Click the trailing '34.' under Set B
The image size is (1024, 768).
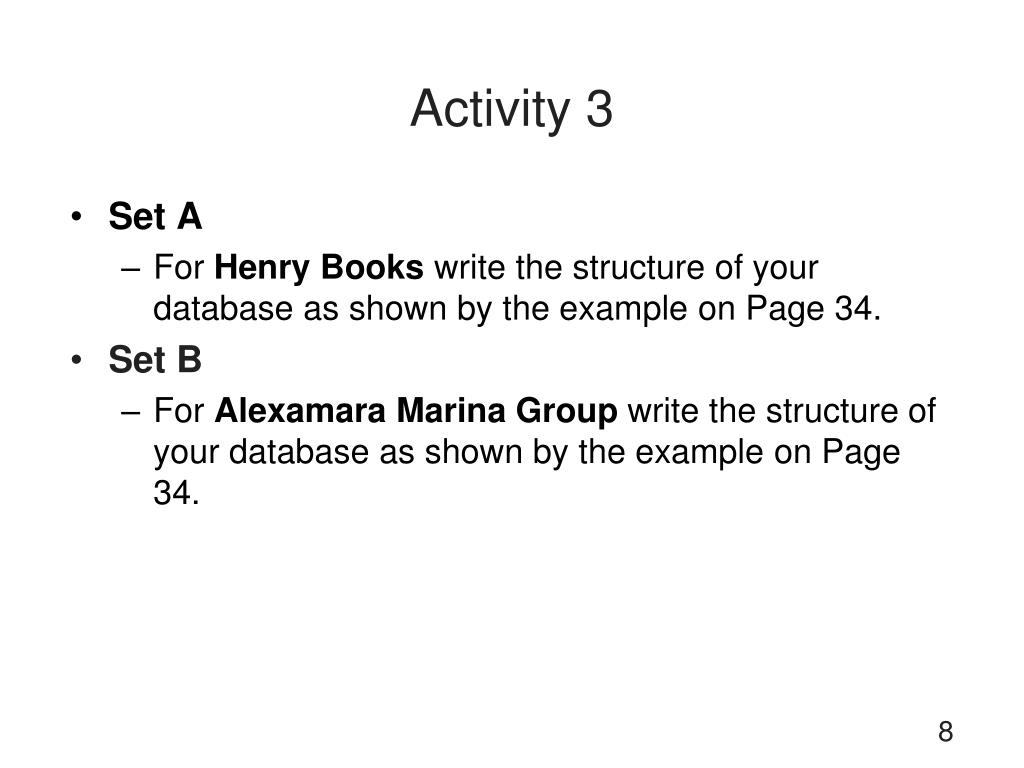coord(176,492)
